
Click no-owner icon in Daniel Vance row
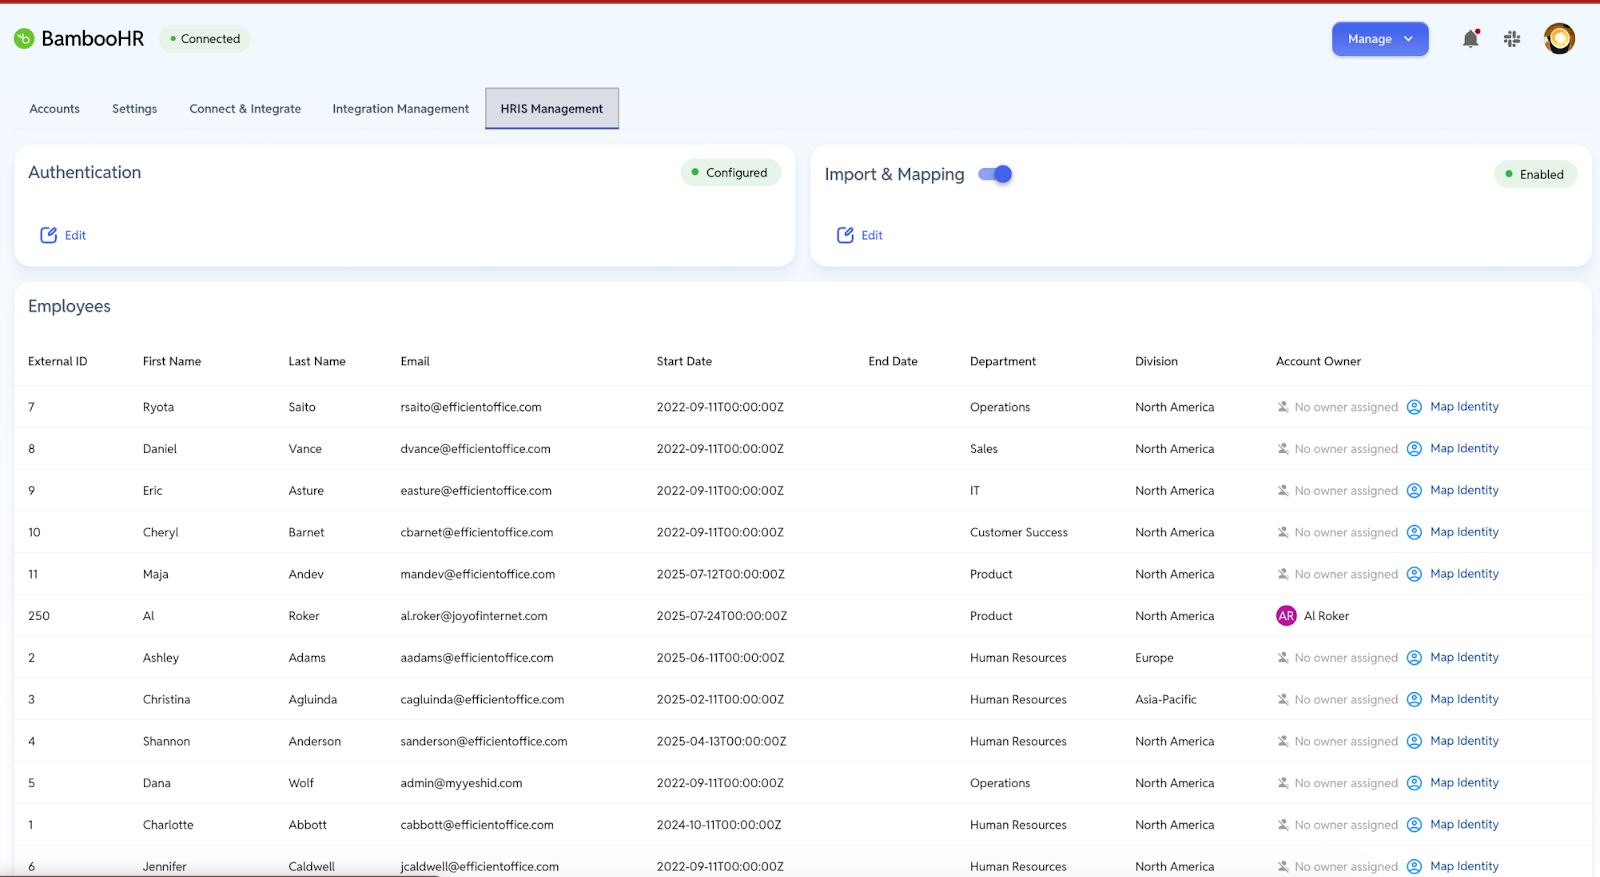1283,449
